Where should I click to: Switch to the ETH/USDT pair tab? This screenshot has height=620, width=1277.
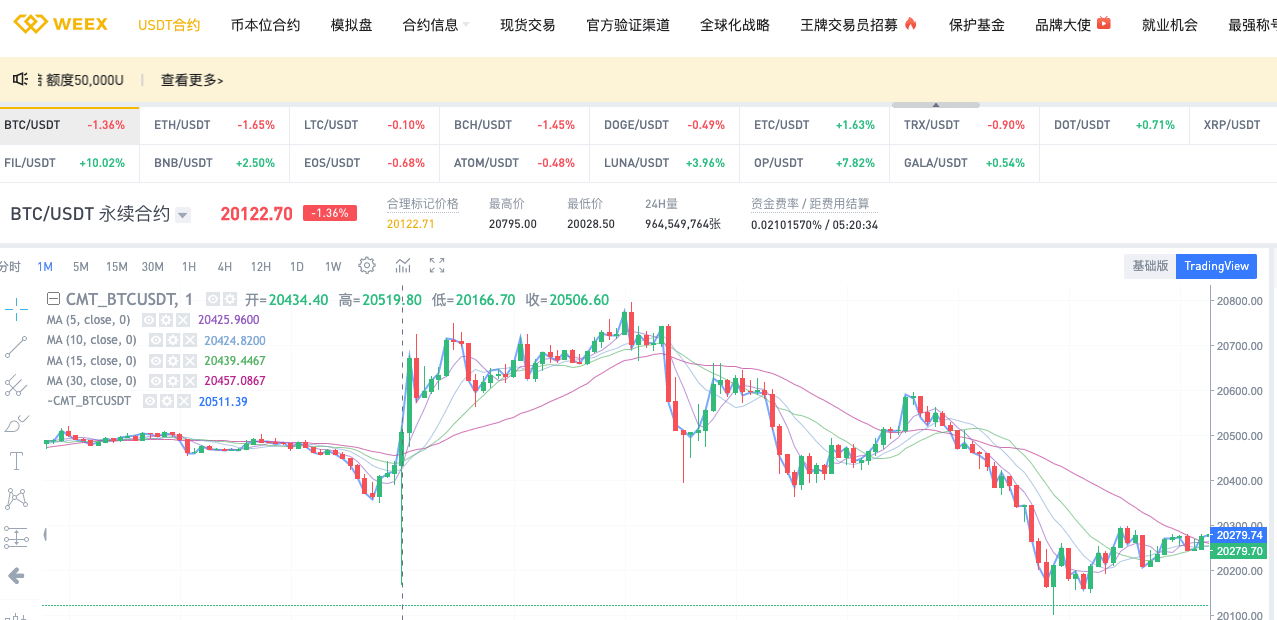click(x=182, y=124)
